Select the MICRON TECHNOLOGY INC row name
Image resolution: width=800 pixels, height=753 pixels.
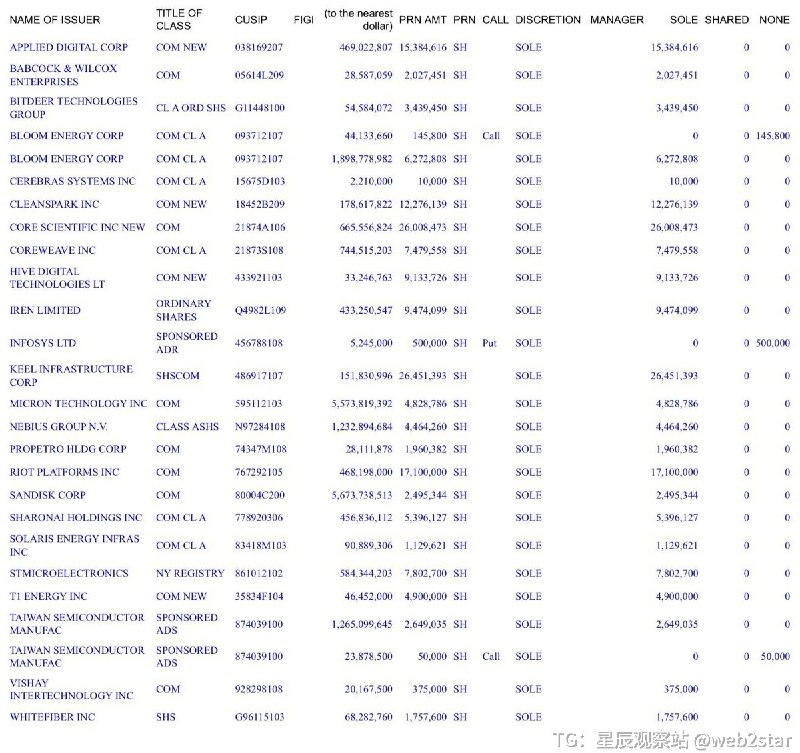(x=78, y=404)
